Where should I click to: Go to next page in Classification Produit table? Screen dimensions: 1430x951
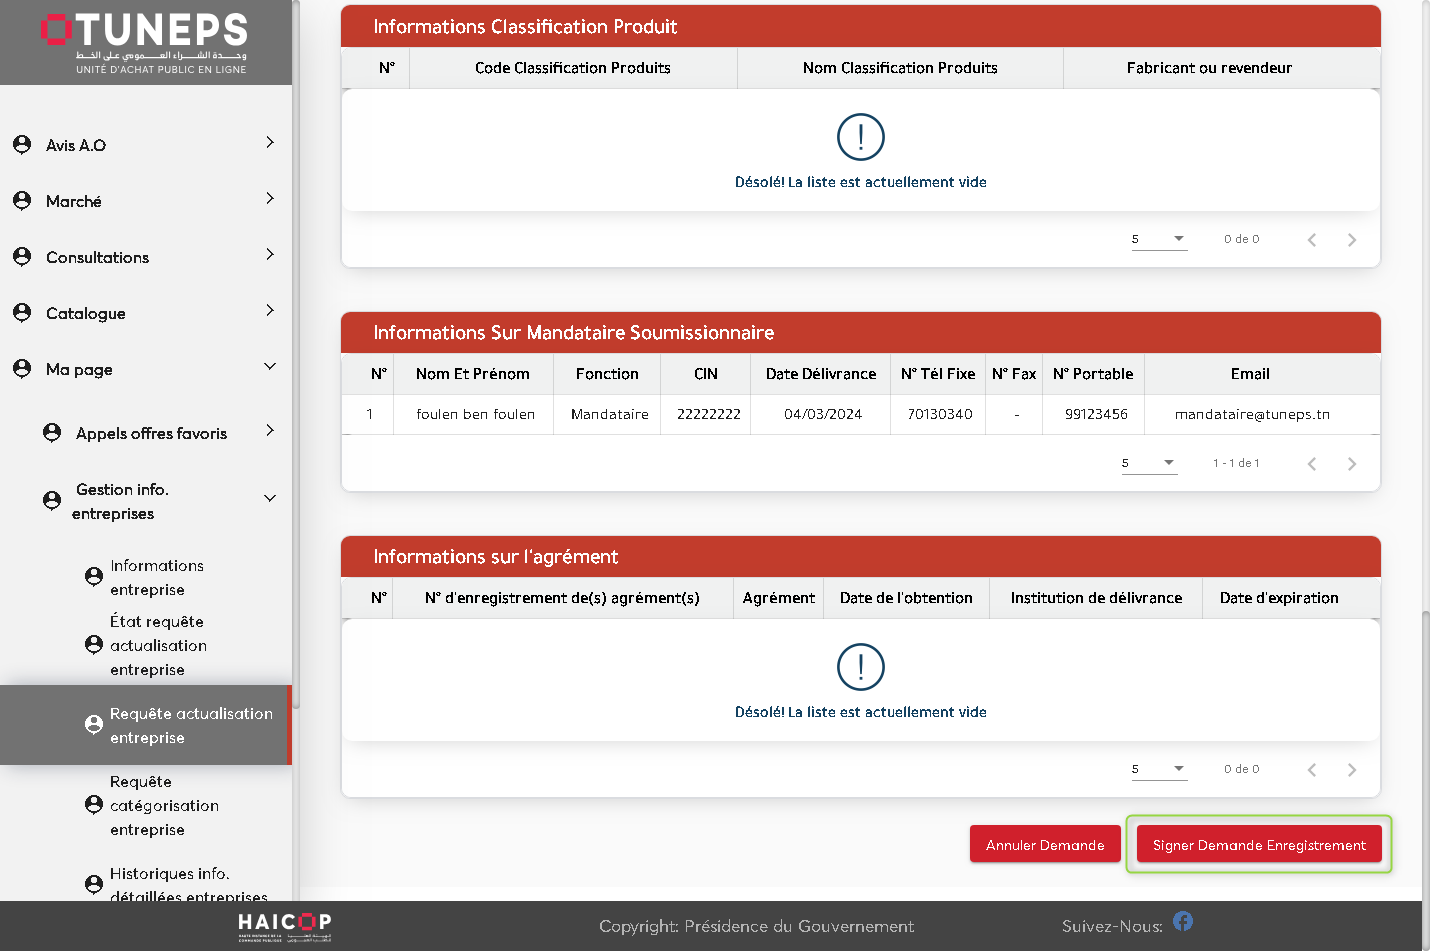[x=1352, y=240]
